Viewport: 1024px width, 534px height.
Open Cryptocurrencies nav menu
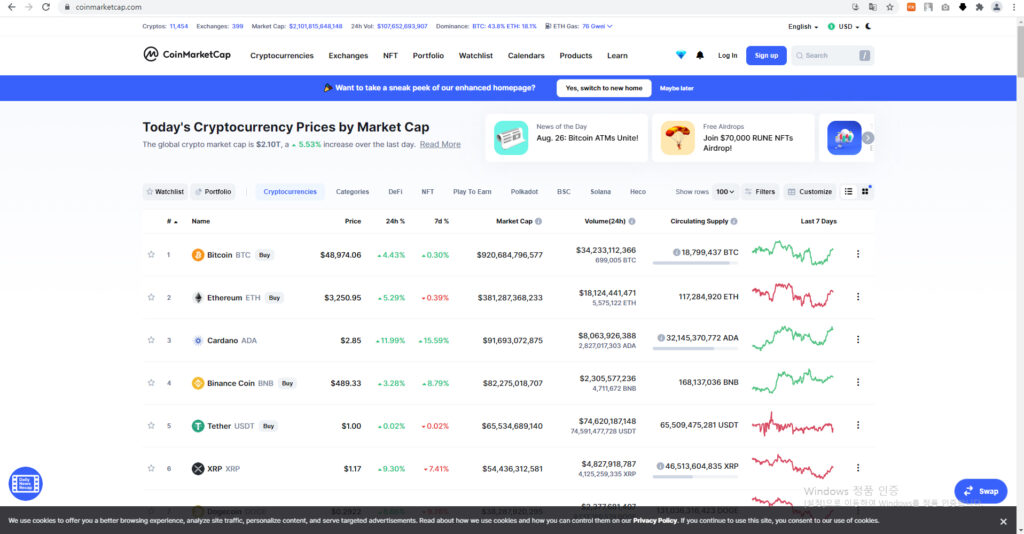click(281, 55)
